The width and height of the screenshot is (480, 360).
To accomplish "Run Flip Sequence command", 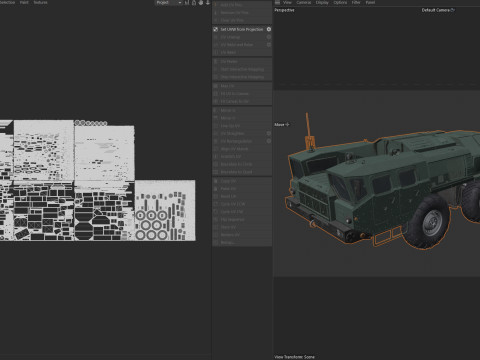I will pyautogui.click(x=242, y=220).
